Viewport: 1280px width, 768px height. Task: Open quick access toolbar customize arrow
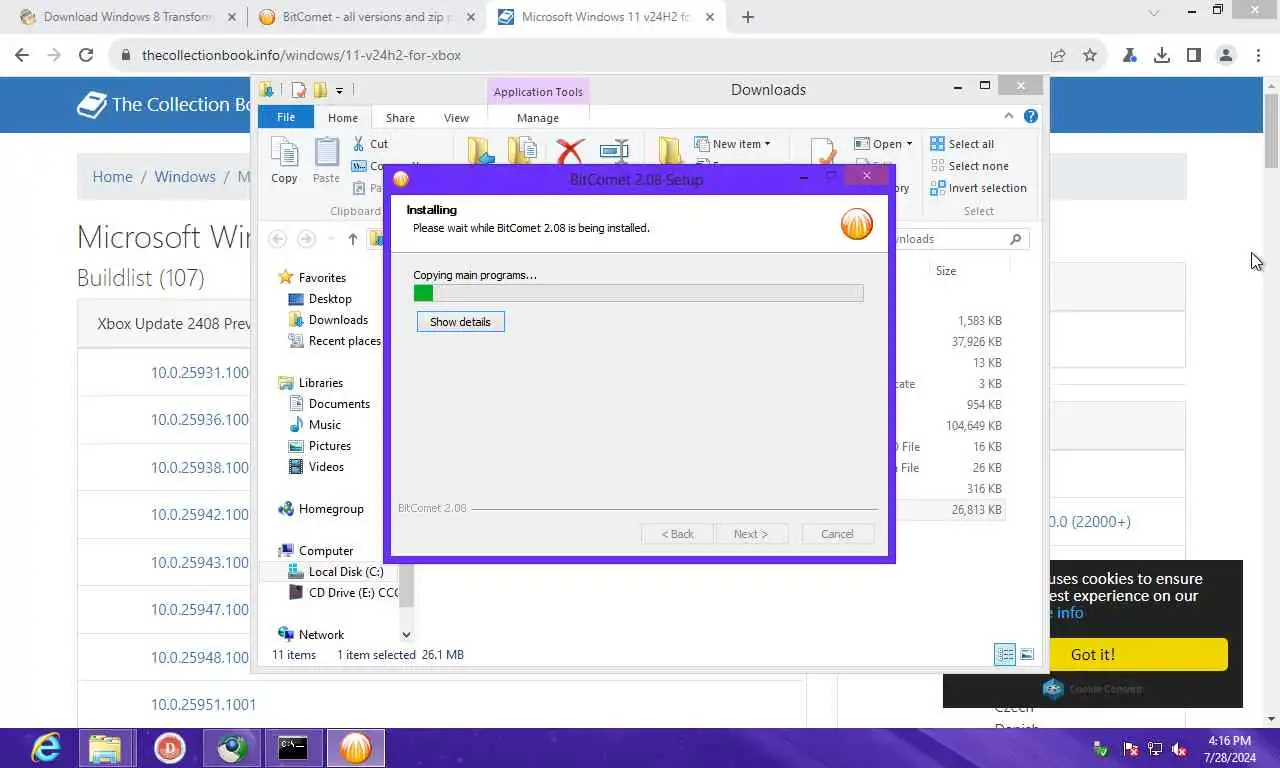tap(339, 90)
